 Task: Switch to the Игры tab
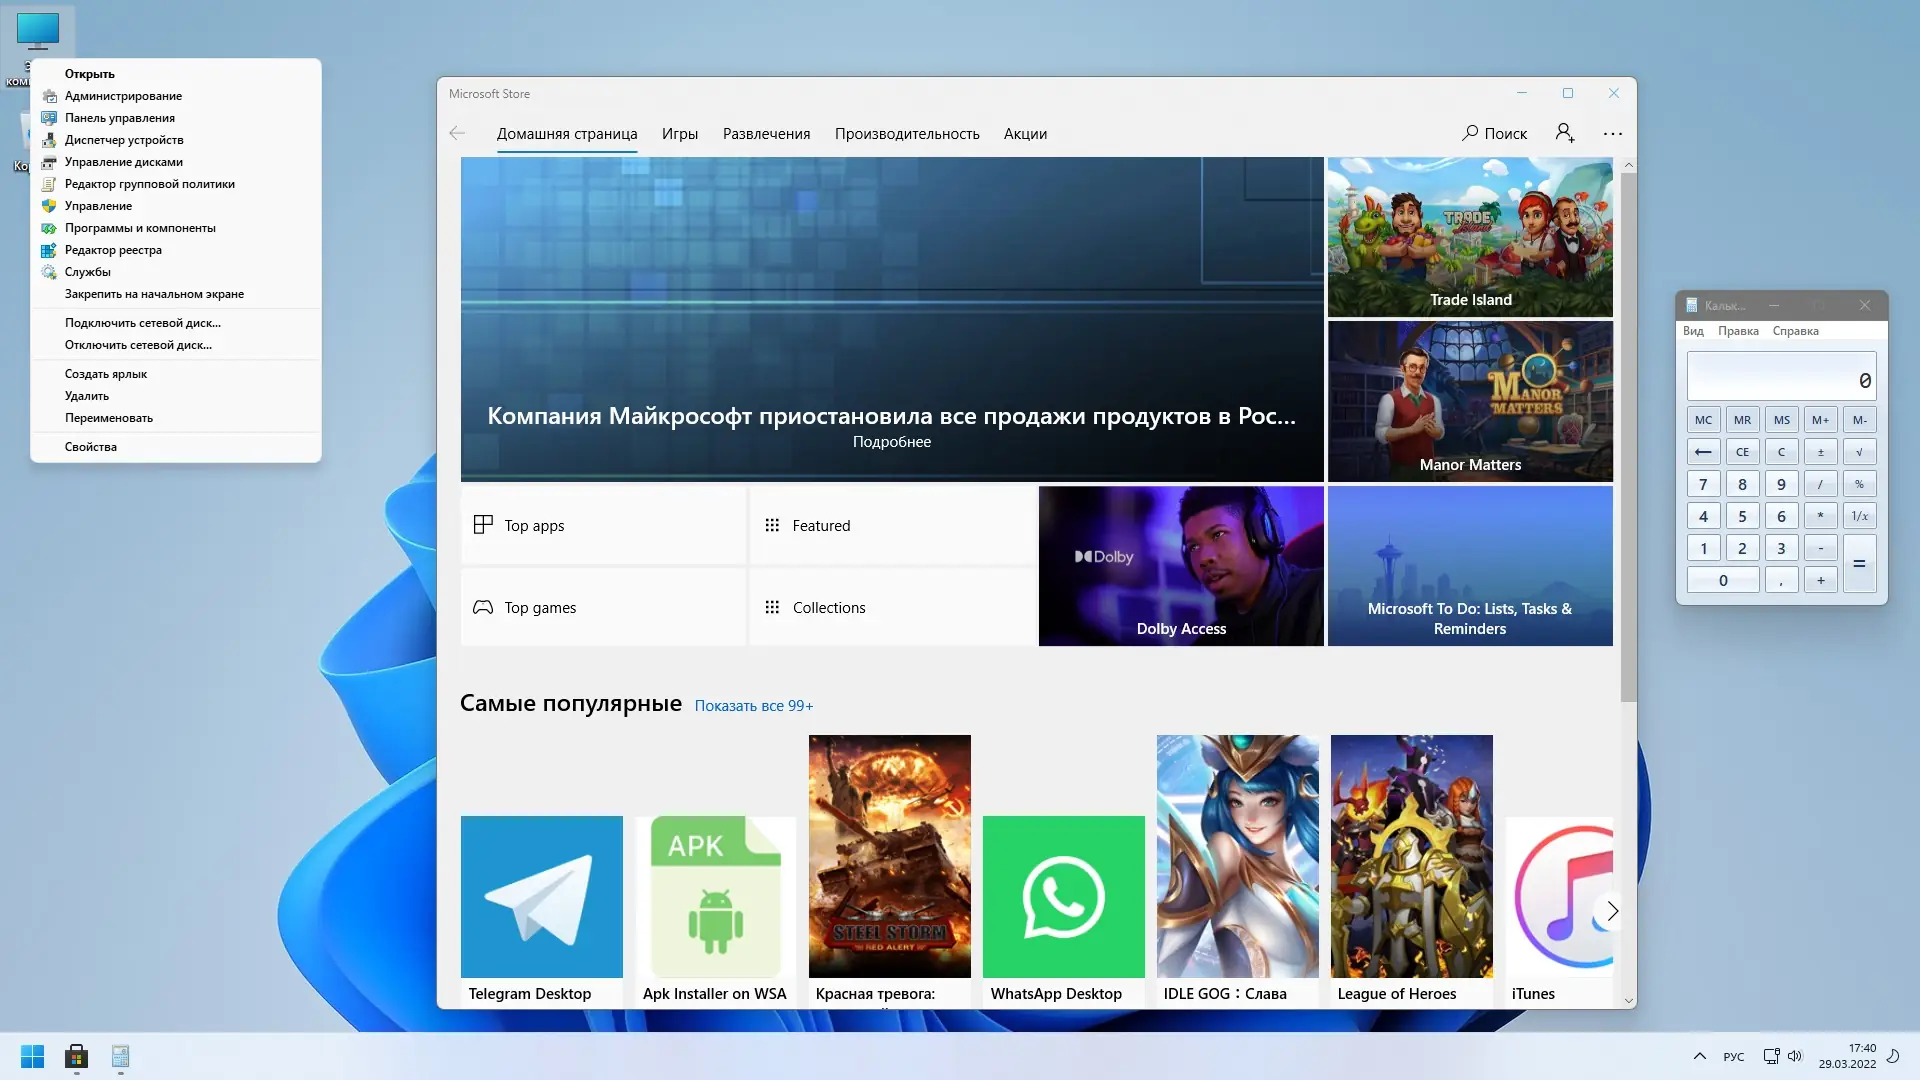(679, 133)
